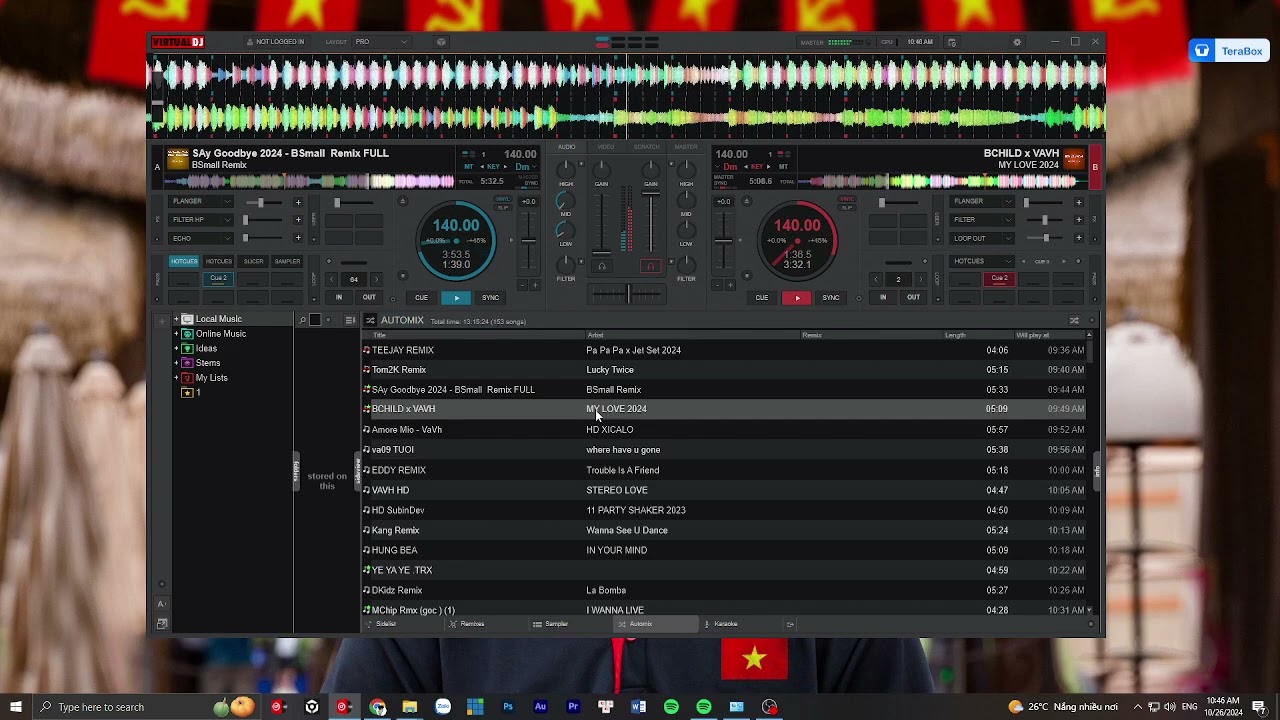The image size is (1280, 720).
Task: Click the deck B Loop Out plus button
Action: point(1078,238)
